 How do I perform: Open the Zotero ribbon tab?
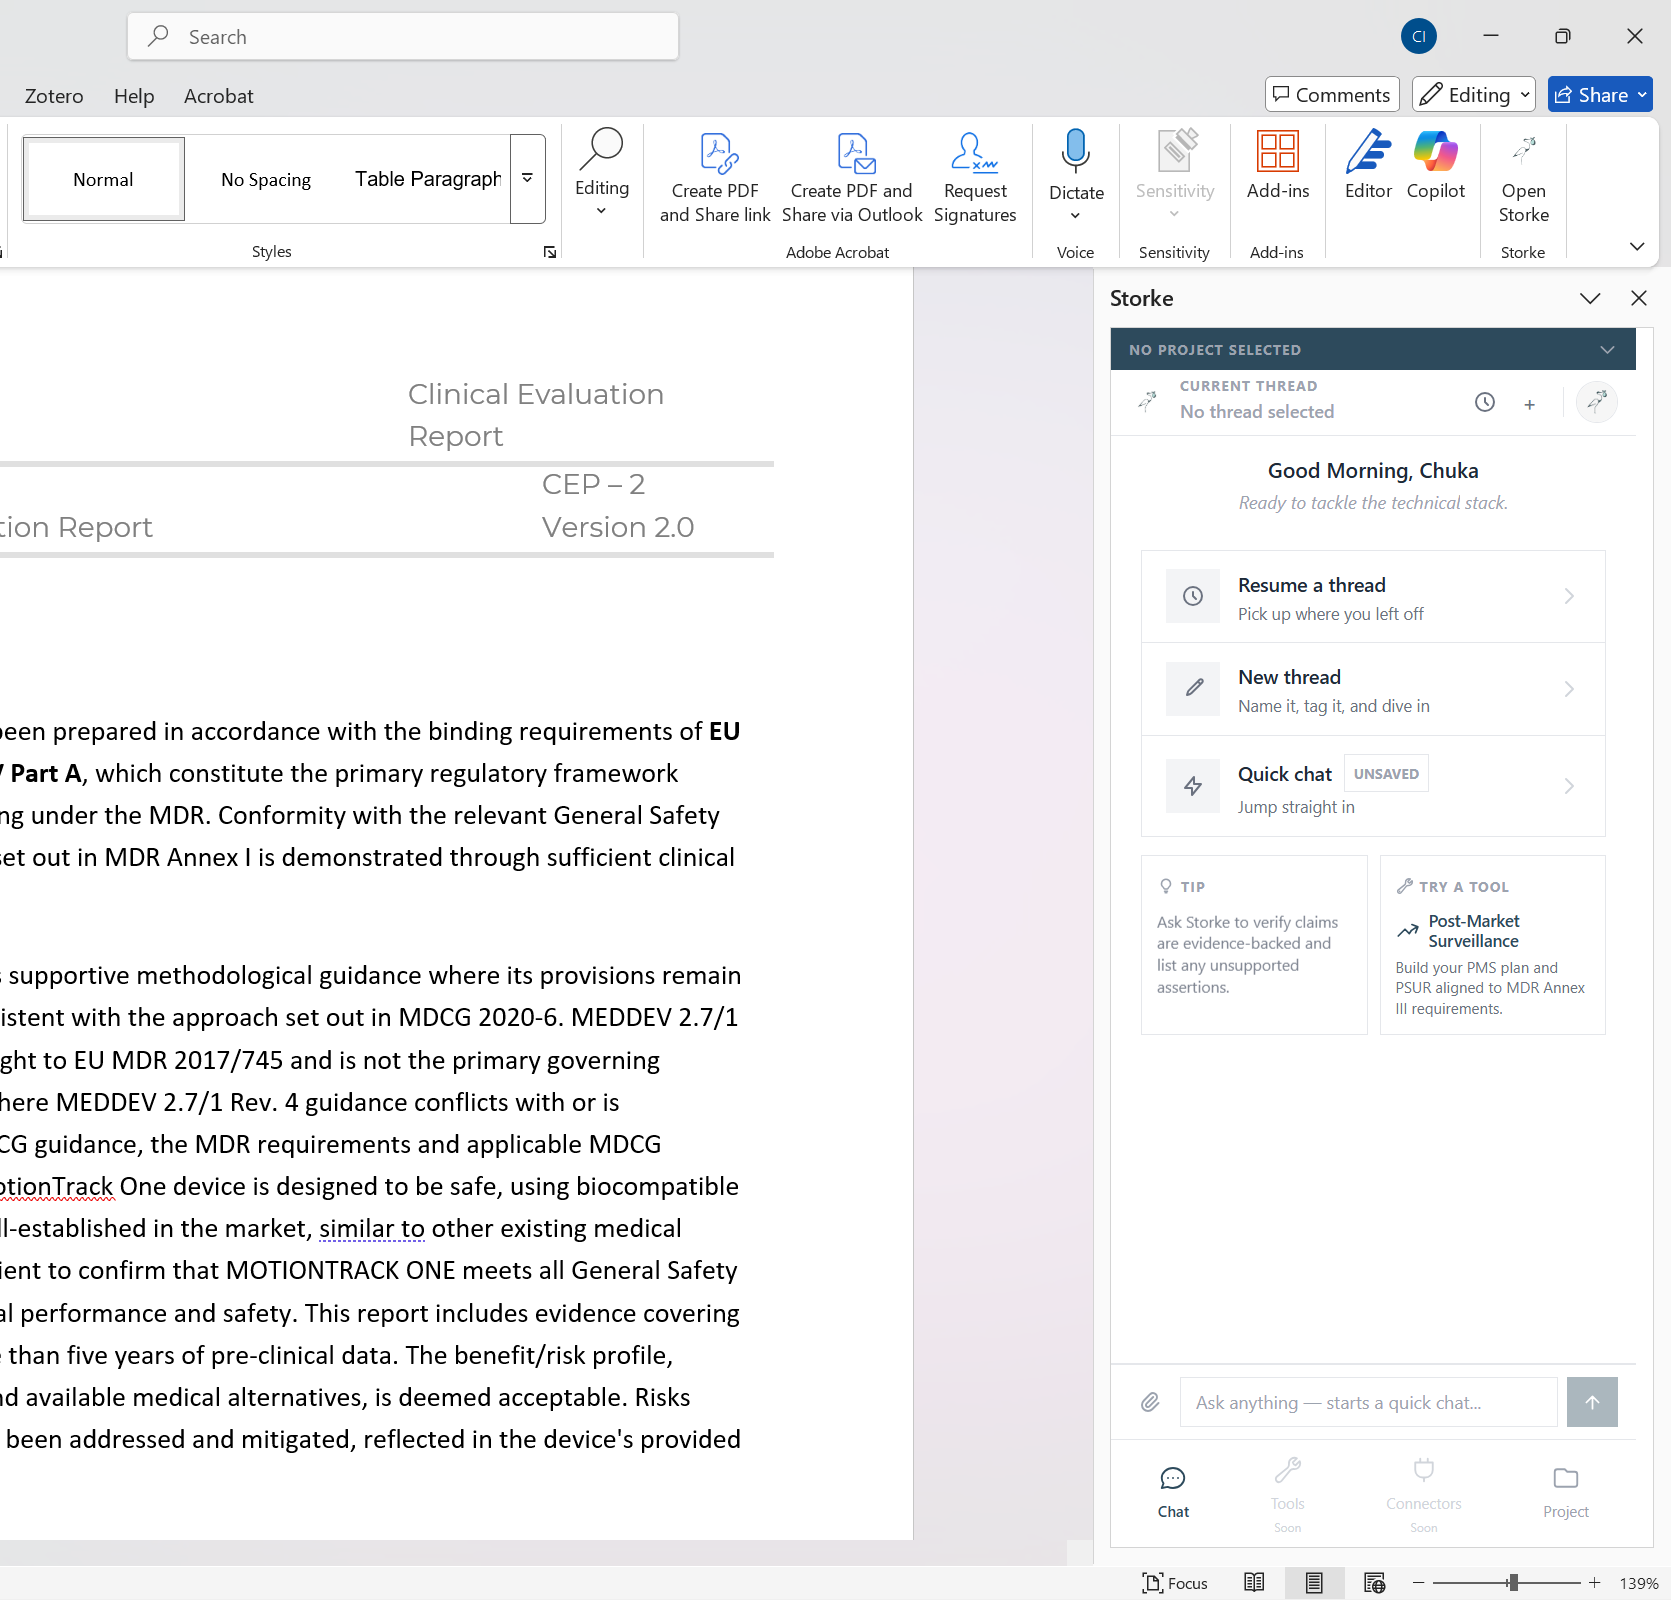point(54,96)
